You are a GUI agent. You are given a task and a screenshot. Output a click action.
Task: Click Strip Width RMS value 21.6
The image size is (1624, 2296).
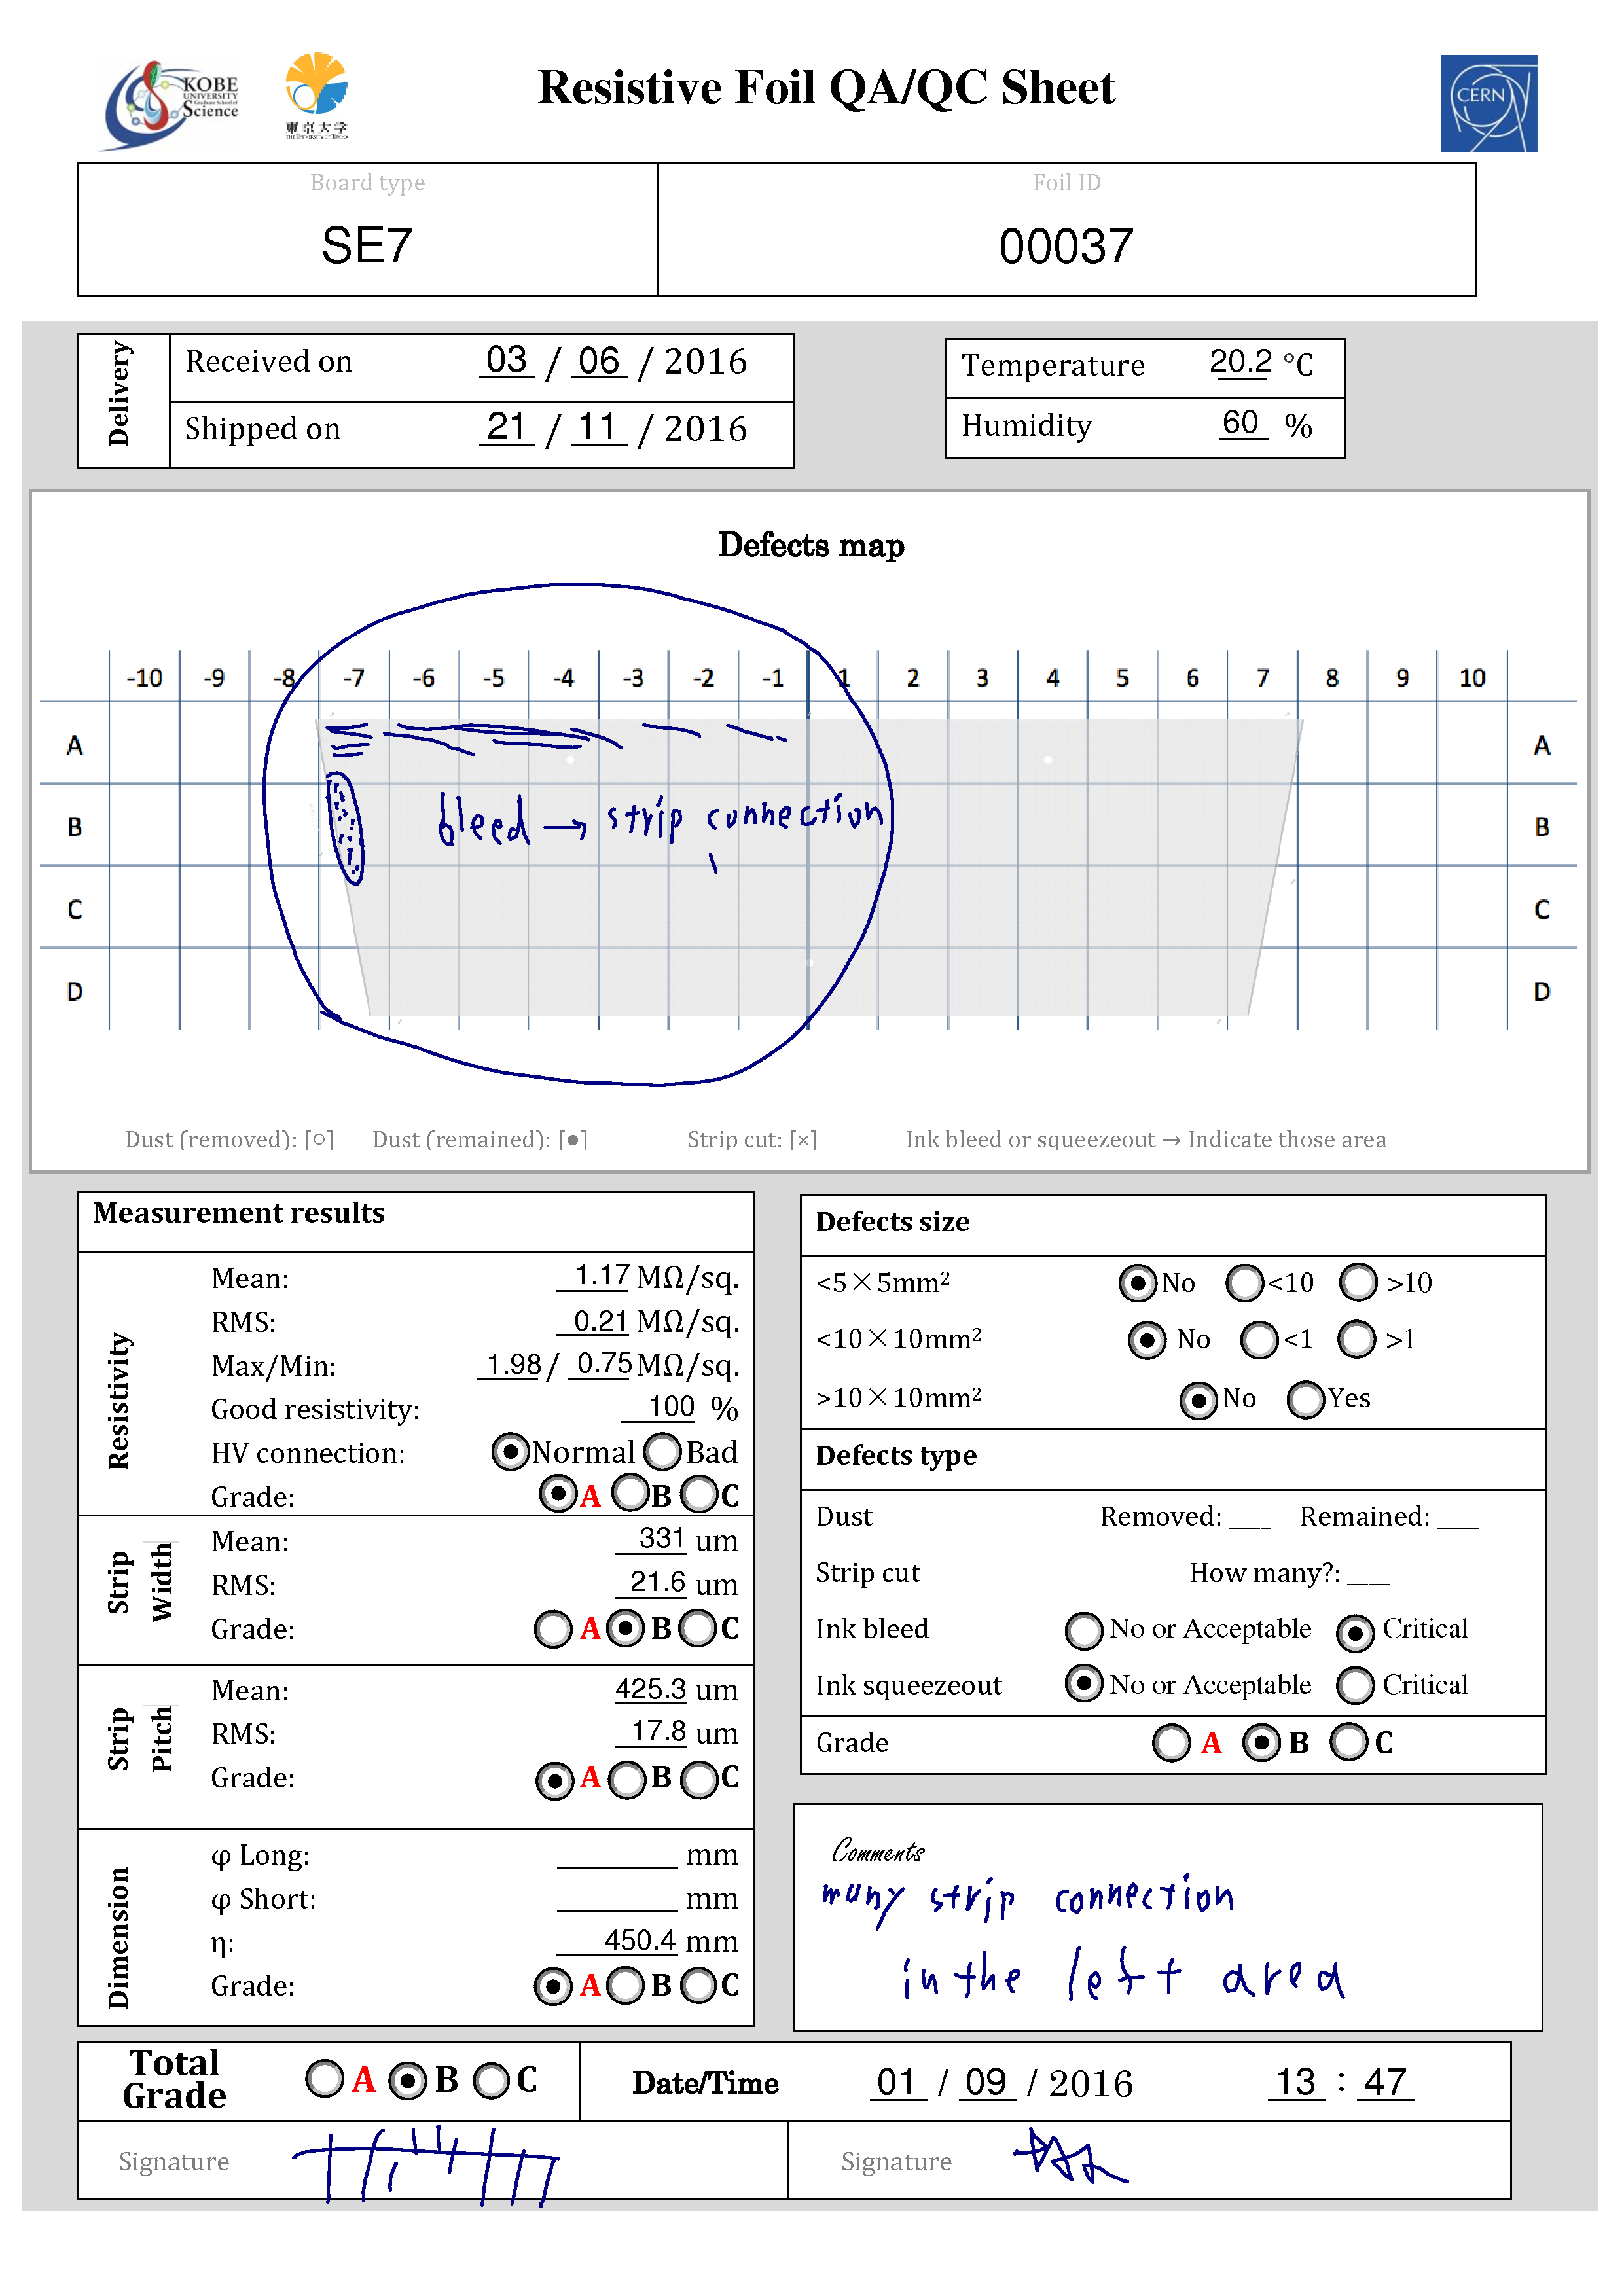point(652,1582)
